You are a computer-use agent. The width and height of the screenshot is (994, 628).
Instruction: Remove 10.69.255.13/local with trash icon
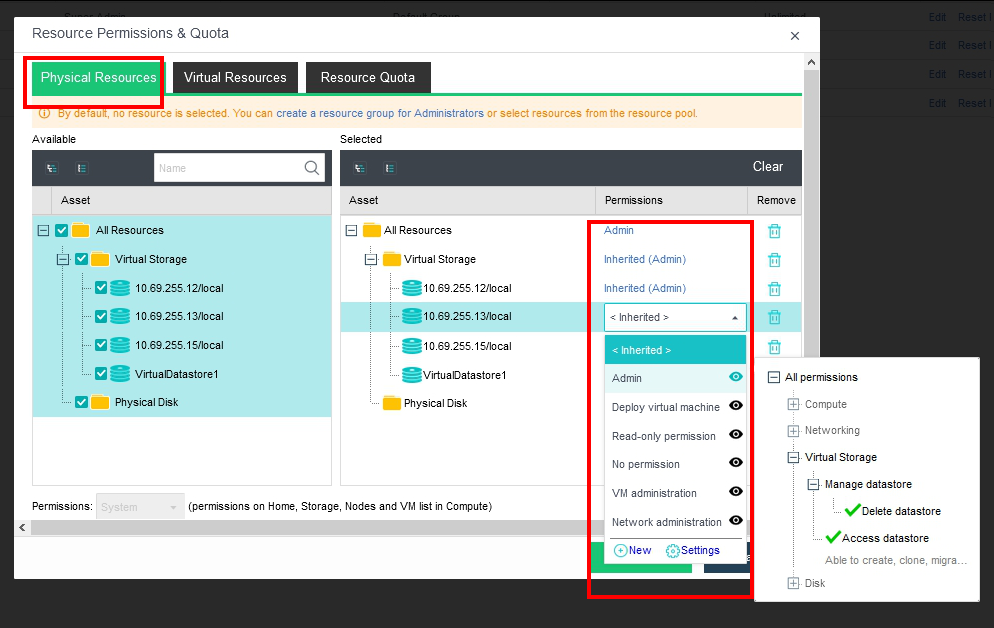pyautogui.click(x=774, y=317)
